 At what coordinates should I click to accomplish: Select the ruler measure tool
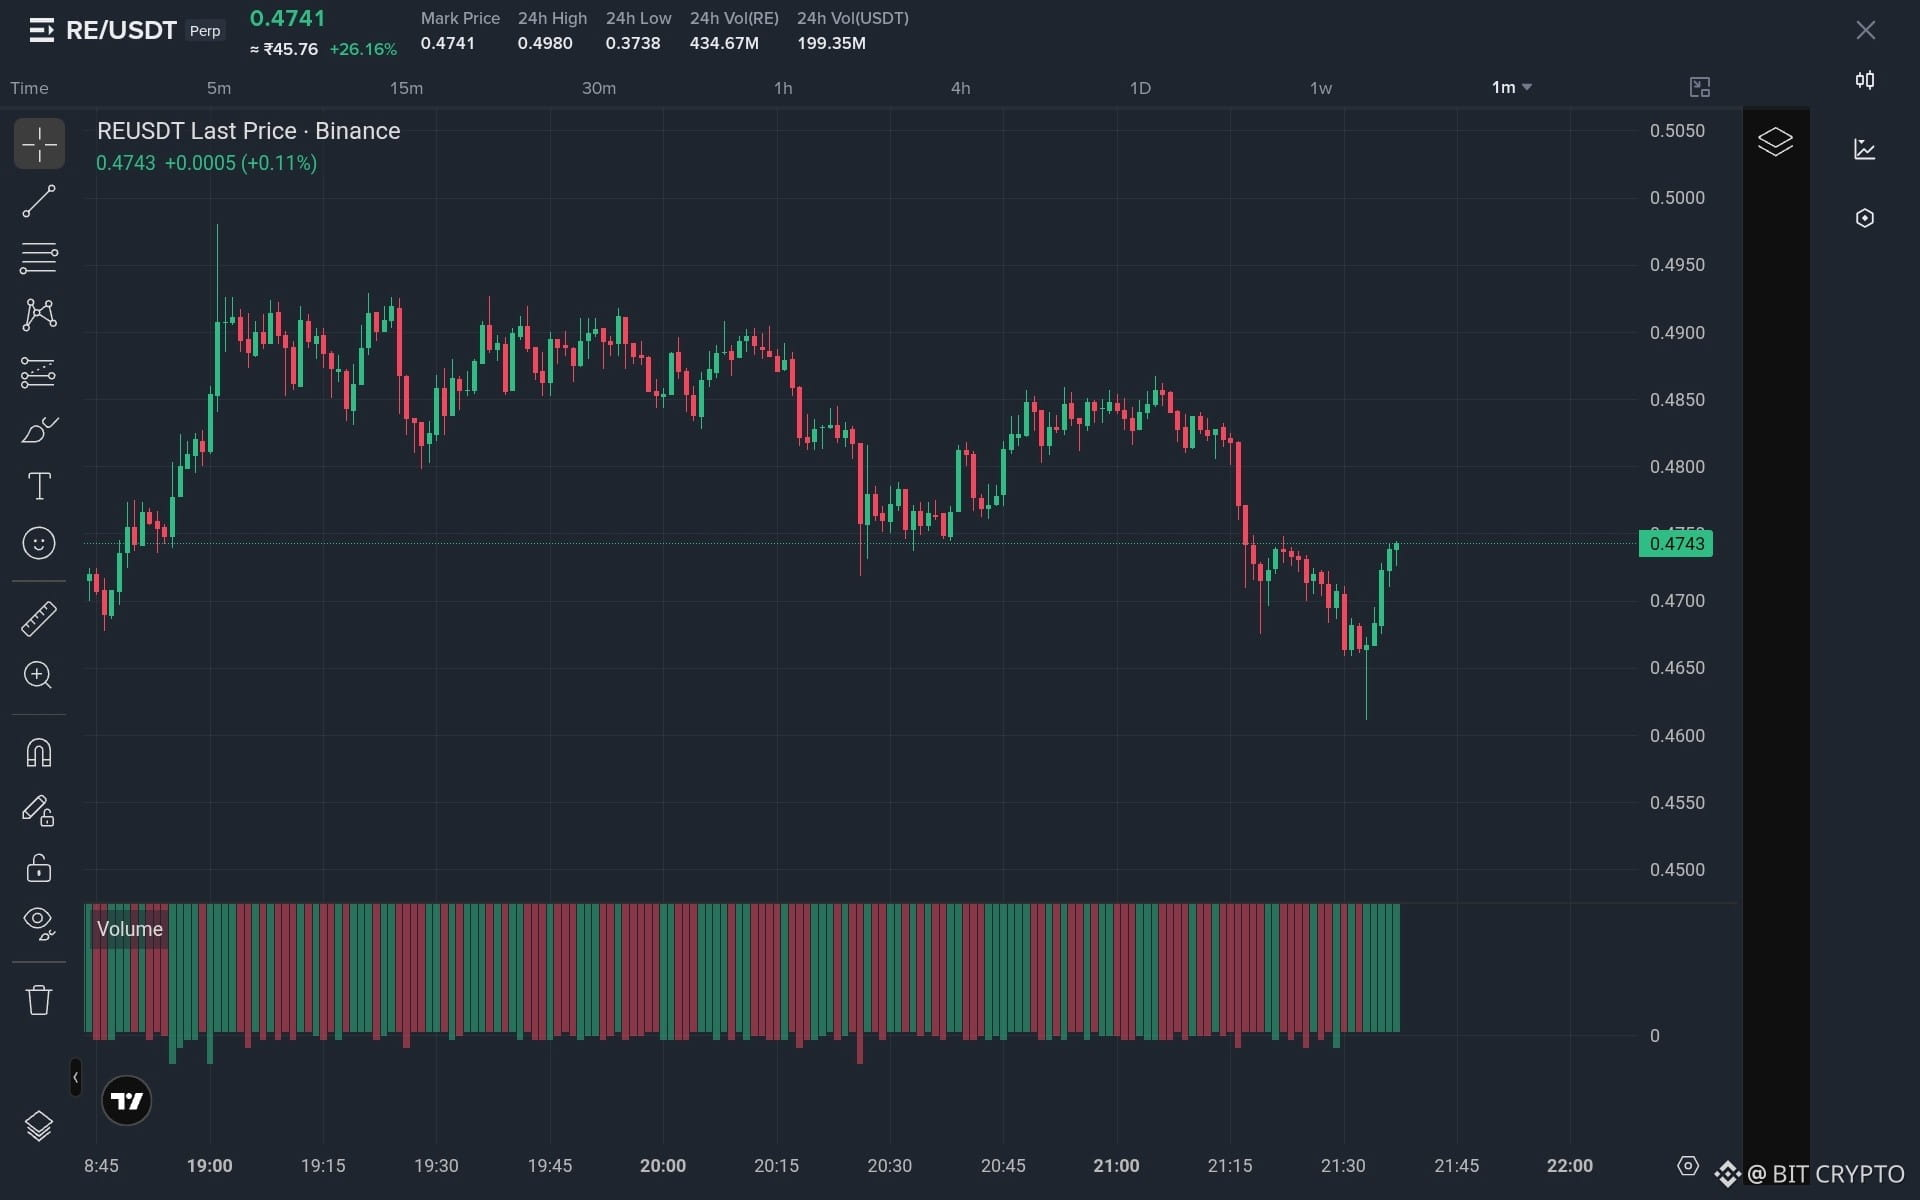click(x=39, y=619)
